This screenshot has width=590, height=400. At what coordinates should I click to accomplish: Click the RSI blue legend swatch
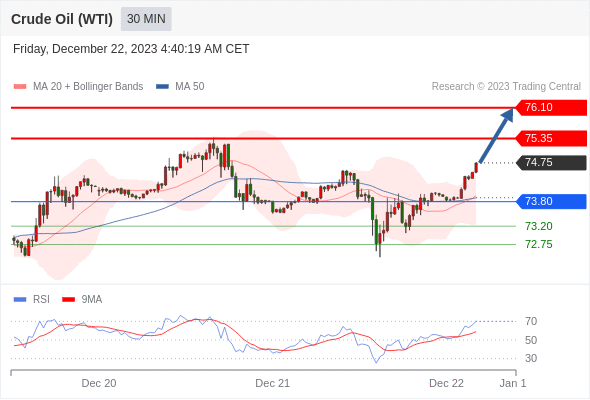click(20, 300)
